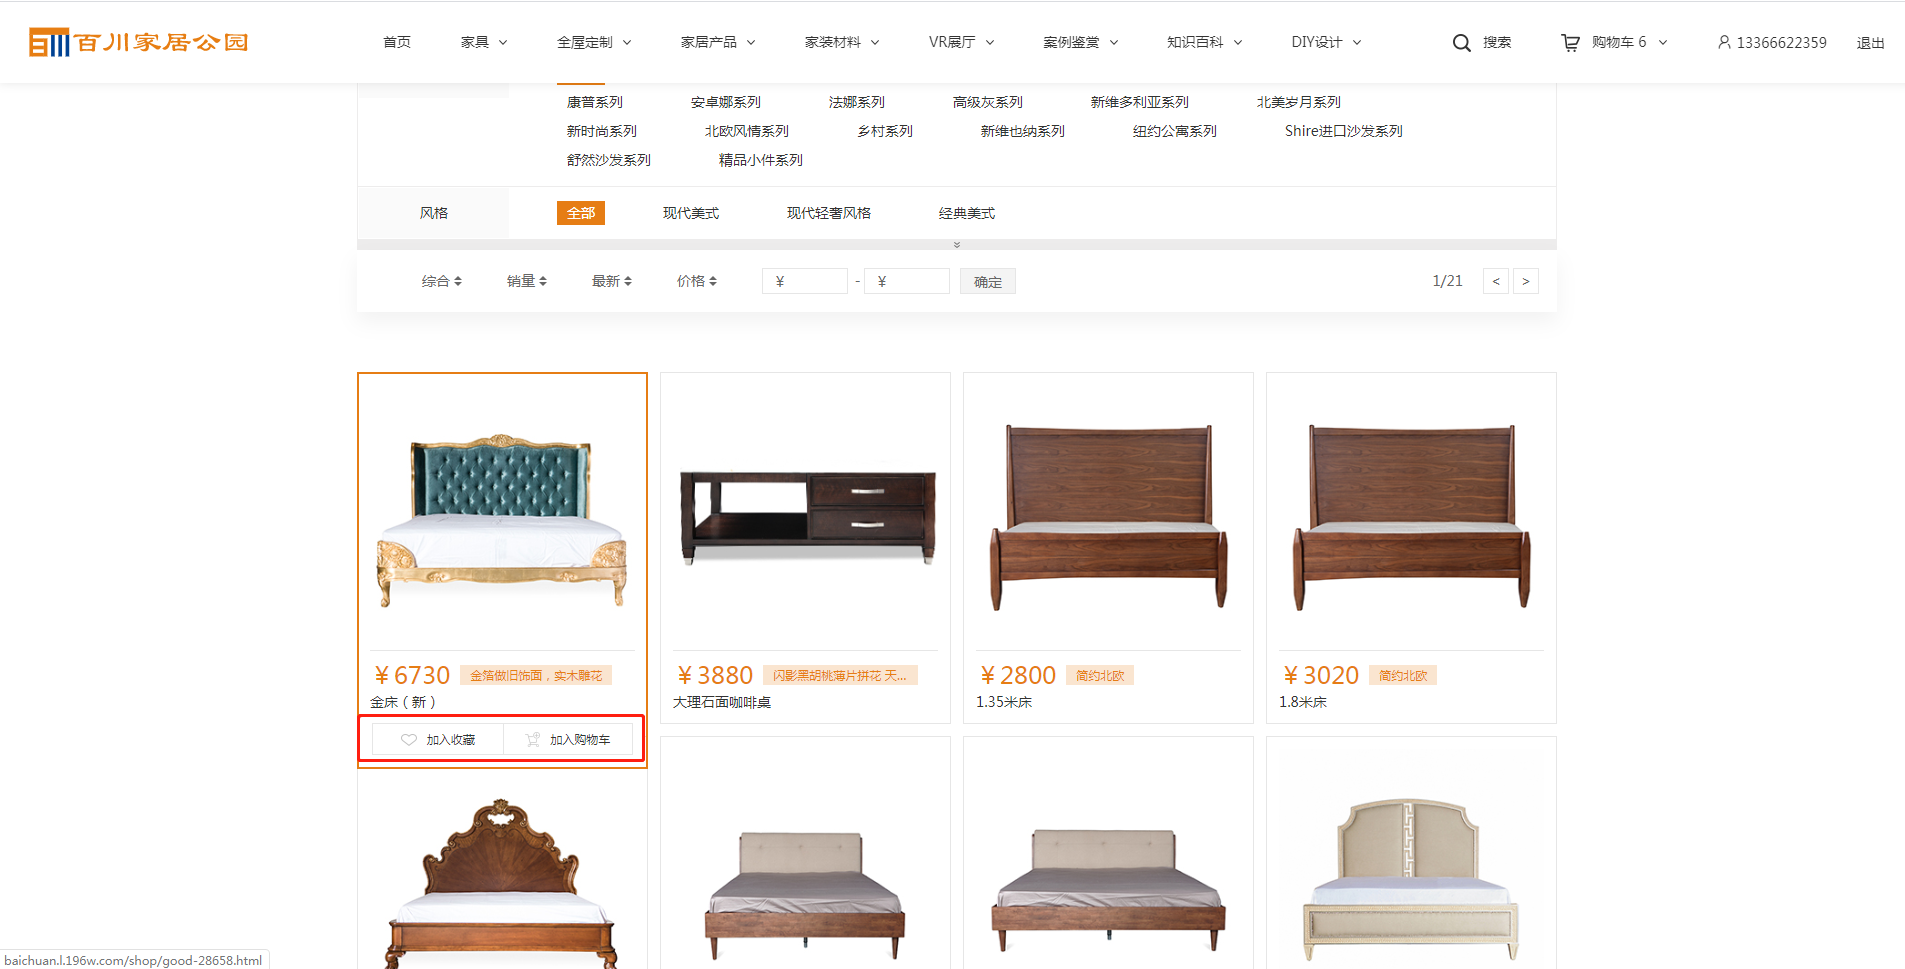The width and height of the screenshot is (1905, 969).
Task: Toggle sort by 价格
Action: point(696,282)
